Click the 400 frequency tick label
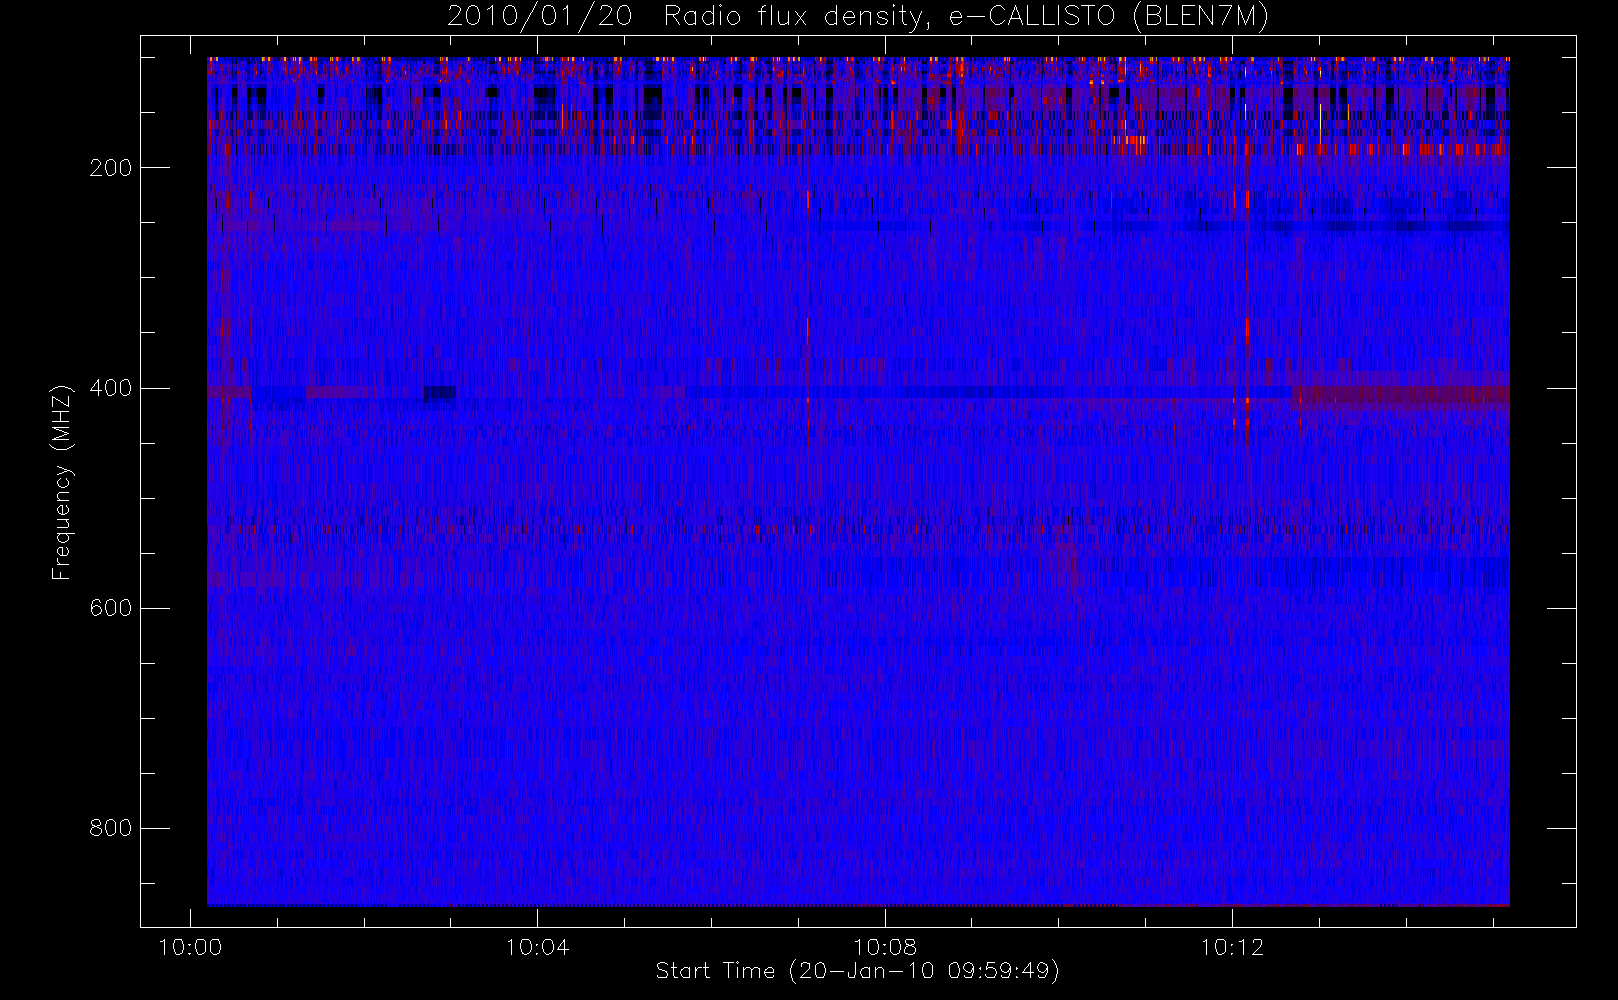The width and height of the screenshot is (1618, 1000). point(111,388)
